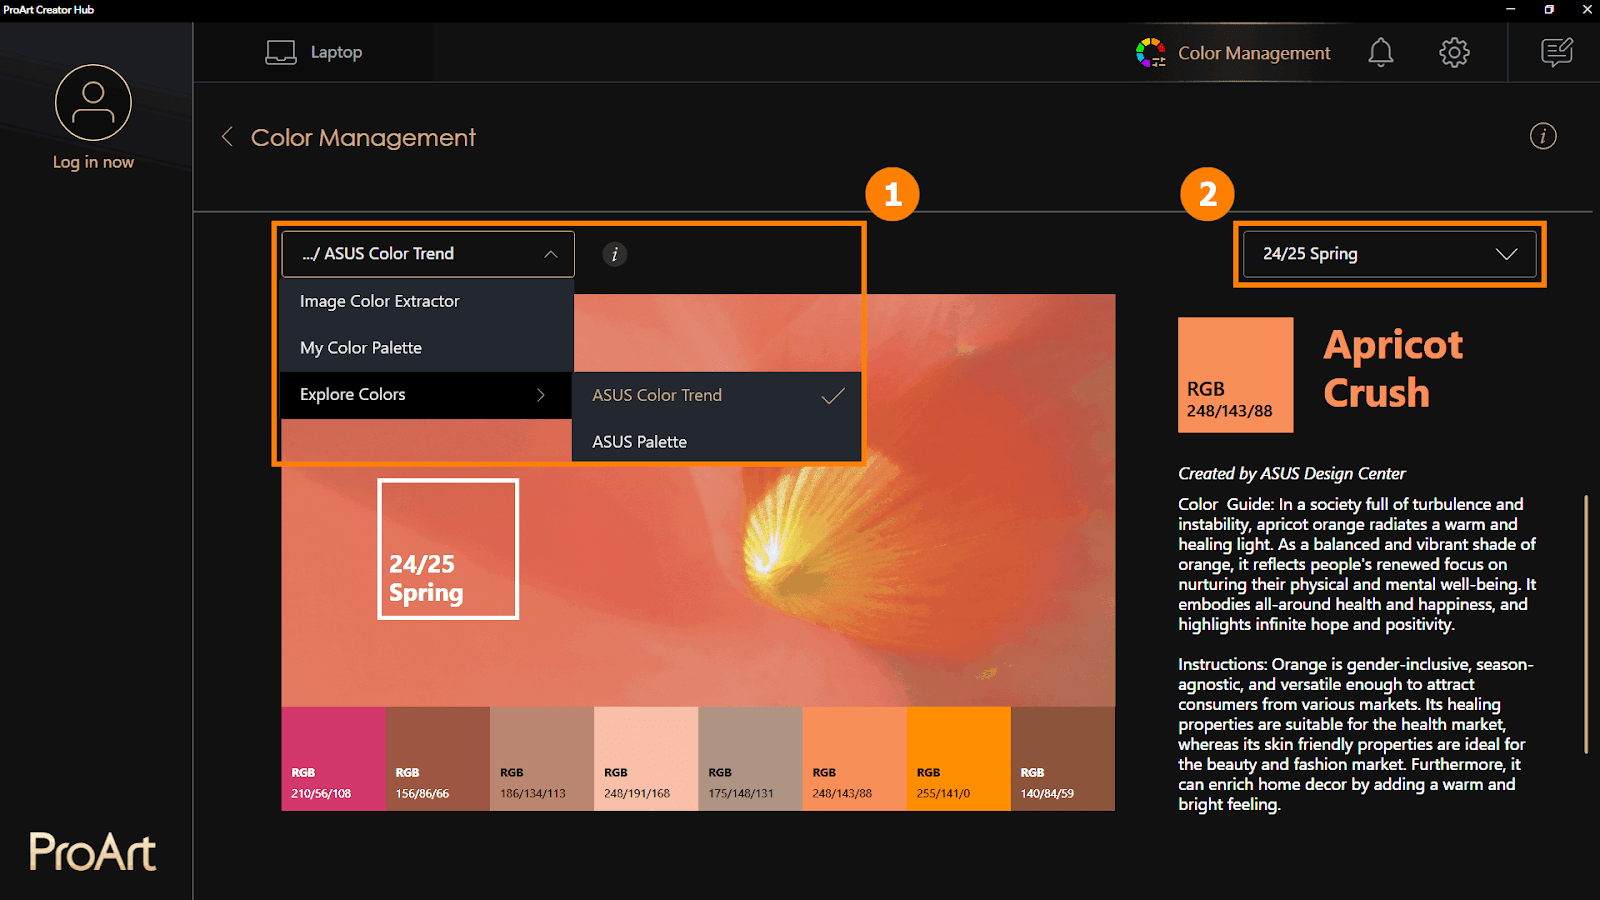The image size is (1600, 900).
Task: Open the settings gear icon
Action: pos(1454,52)
